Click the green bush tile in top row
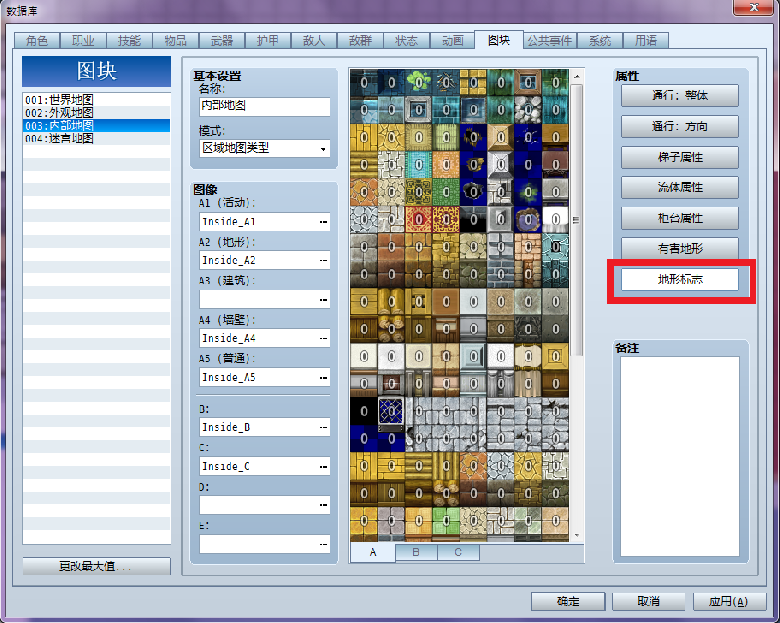The height and width of the screenshot is (623, 780). pos(418,82)
